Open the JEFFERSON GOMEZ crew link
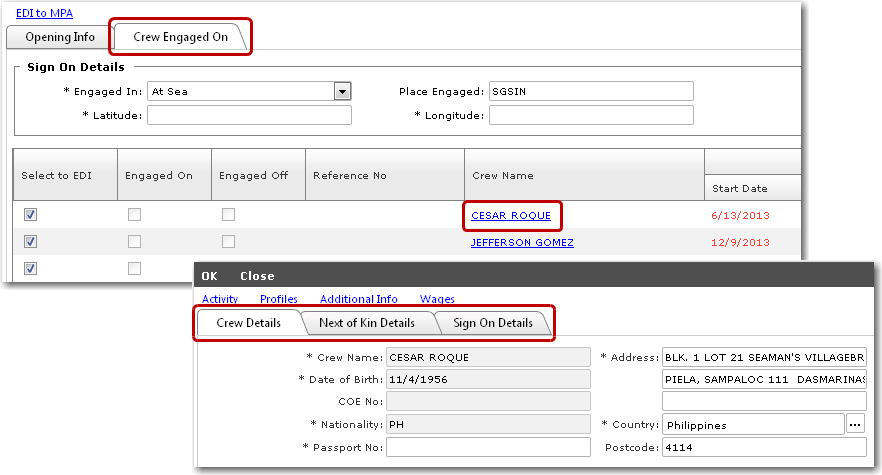The height and width of the screenshot is (475, 882). click(x=522, y=242)
